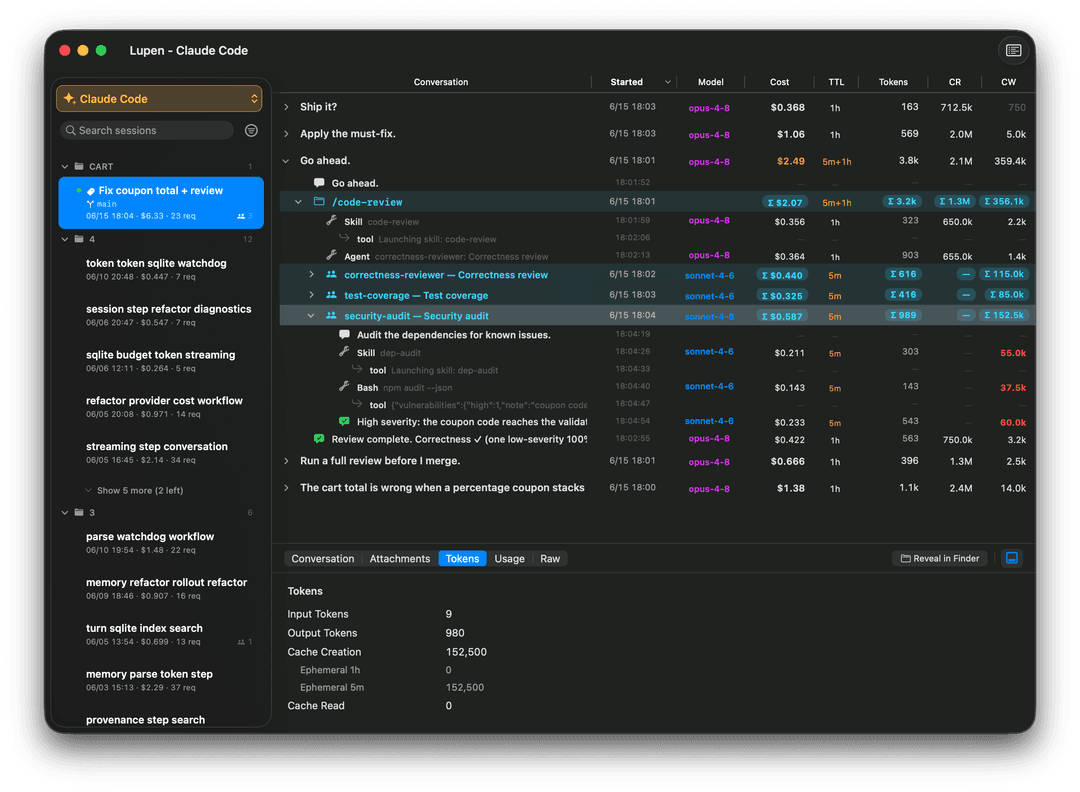This screenshot has width=1080, height=792.
Task: Open the Raw tab
Action: (550, 559)
